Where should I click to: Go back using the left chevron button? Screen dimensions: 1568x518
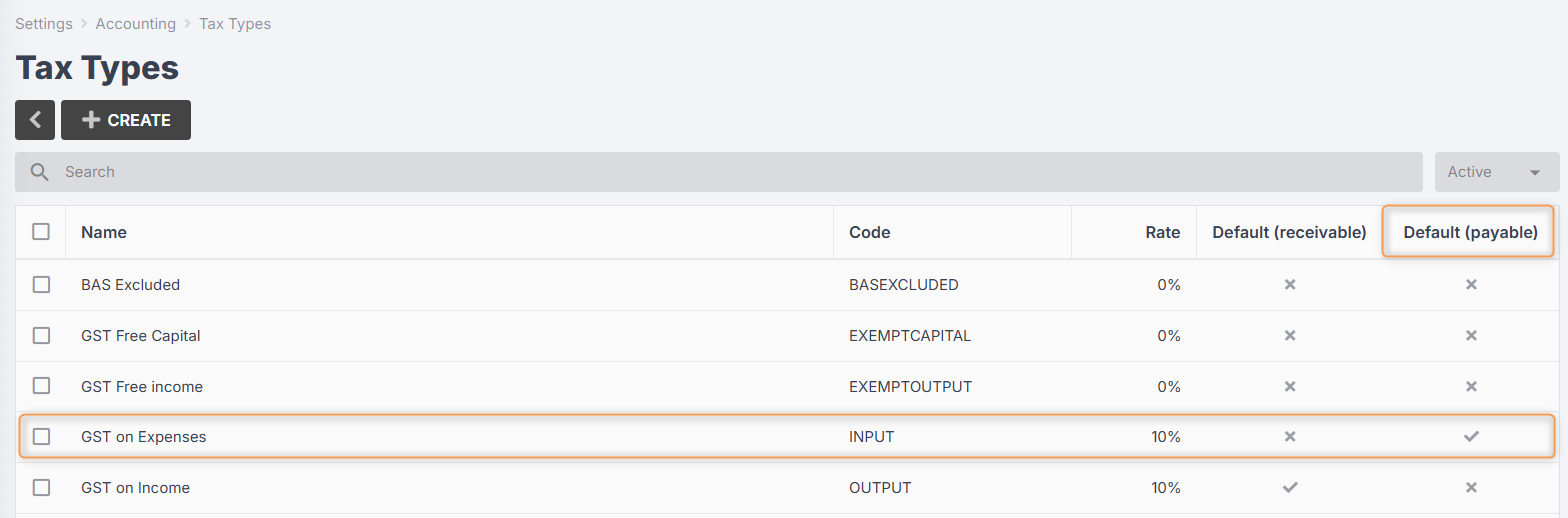coord(35,120)
